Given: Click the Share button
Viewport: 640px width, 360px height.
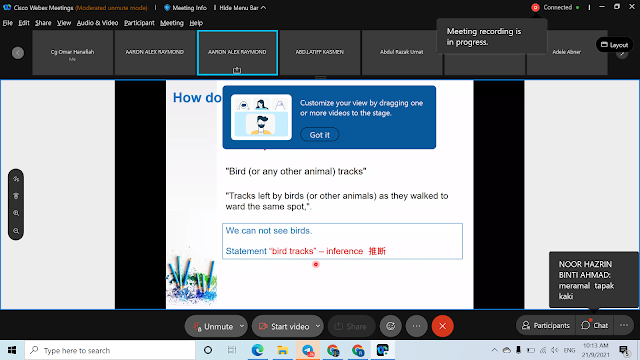Looking at the screenshot, I should click(351, 326).
